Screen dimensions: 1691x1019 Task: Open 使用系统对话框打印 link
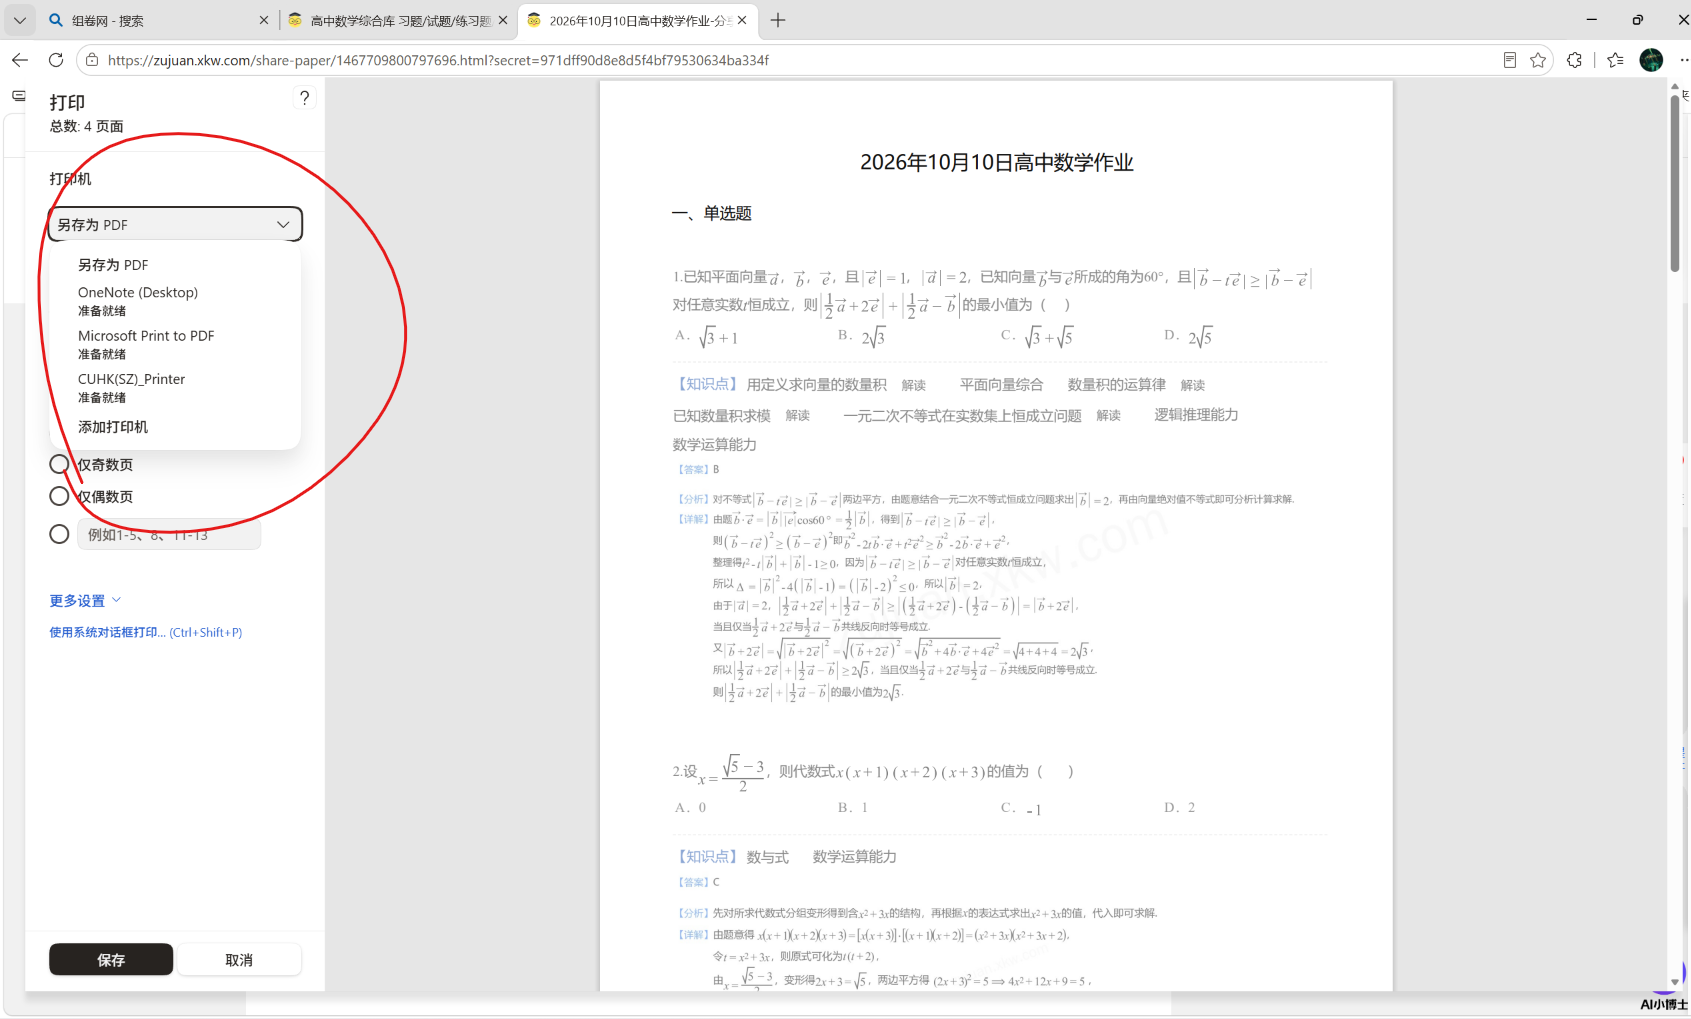[146, 632]
